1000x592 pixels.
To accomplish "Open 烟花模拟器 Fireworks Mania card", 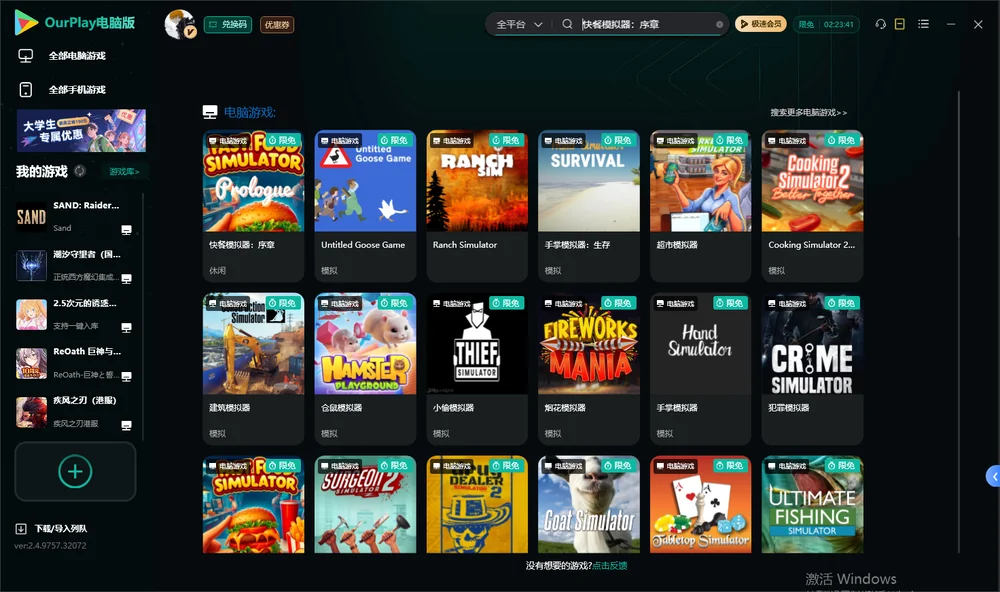I will [589, 369].
